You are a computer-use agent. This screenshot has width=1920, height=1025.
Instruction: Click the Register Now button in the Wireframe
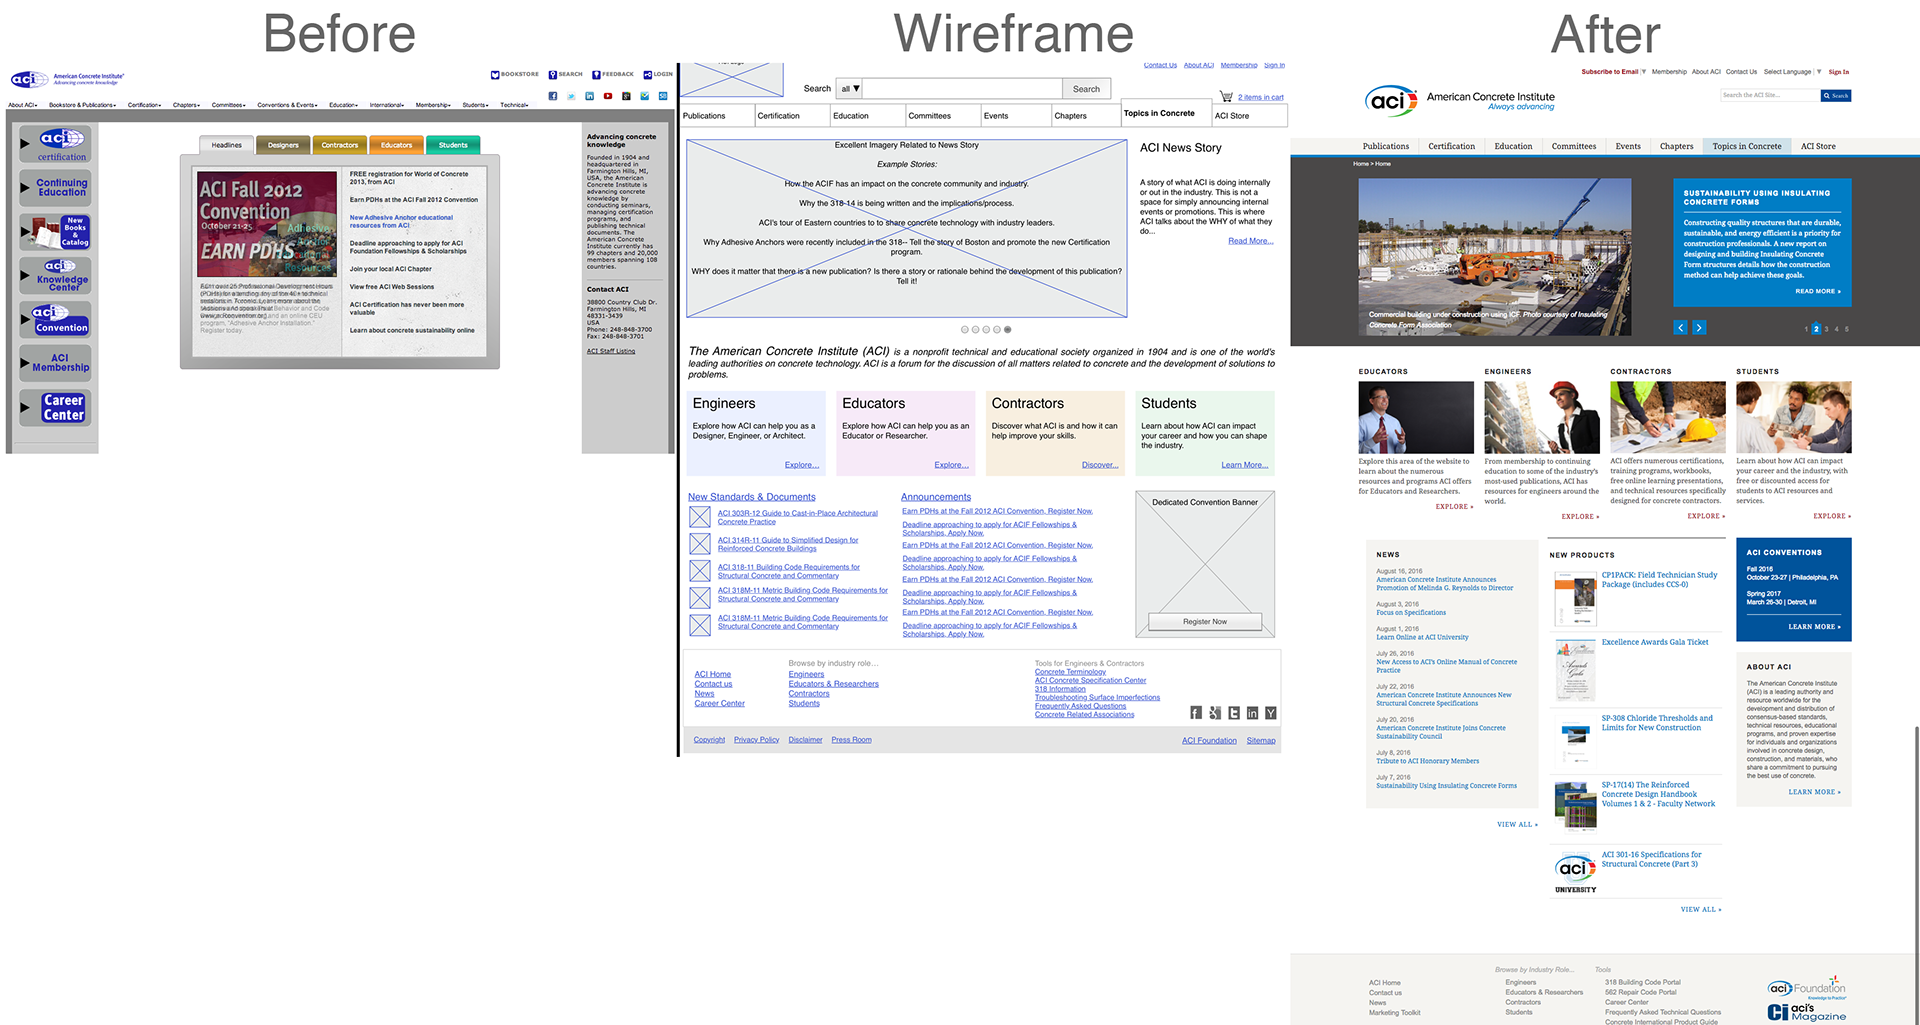click(x=1205, y=622)
